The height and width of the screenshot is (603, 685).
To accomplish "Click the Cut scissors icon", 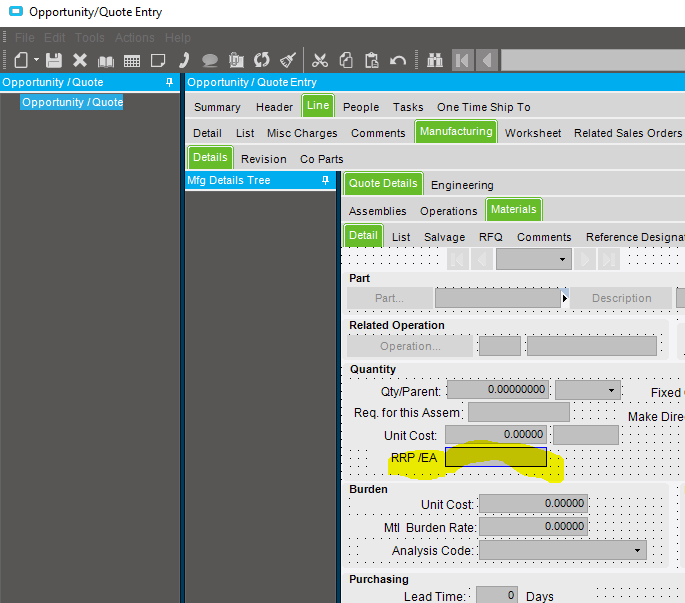I will (320, 60).
